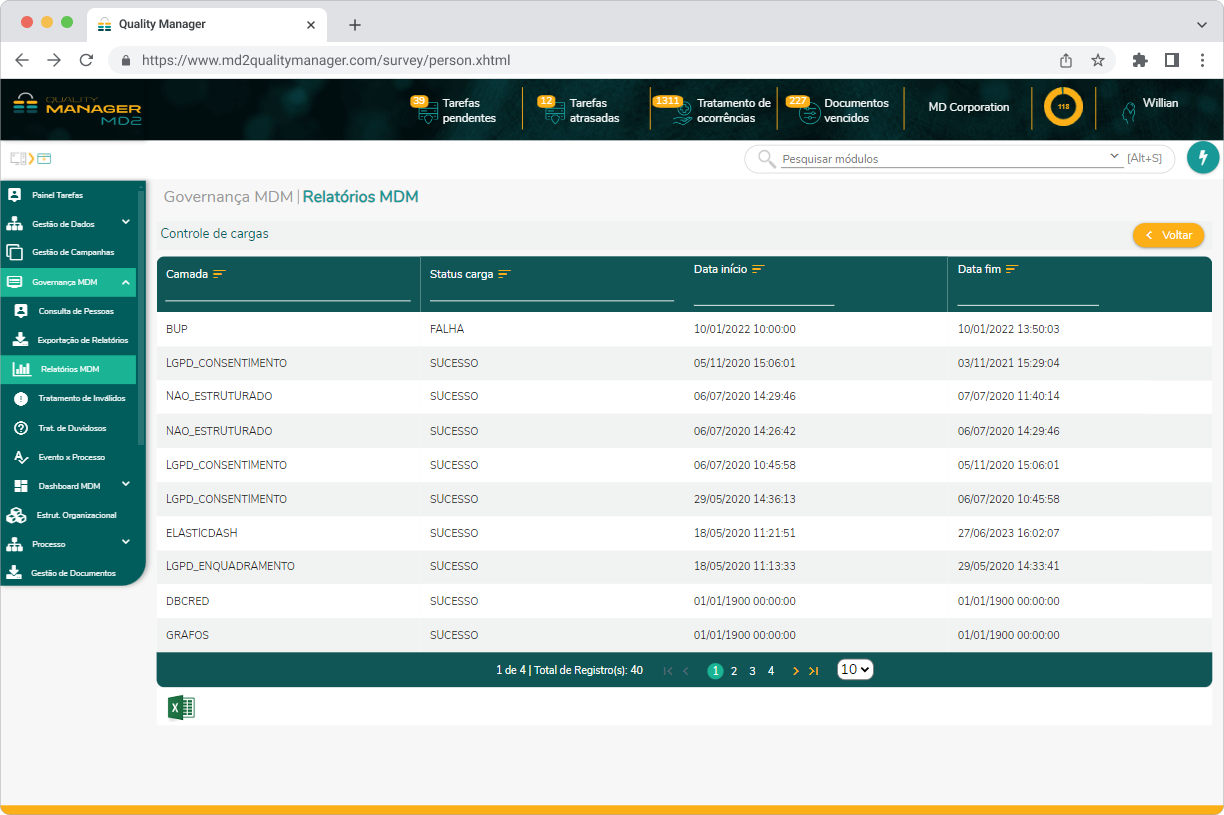Expand Gestão de Dados sidebar menu
This screenshot has width=1224, height=815.
point(126,223)
